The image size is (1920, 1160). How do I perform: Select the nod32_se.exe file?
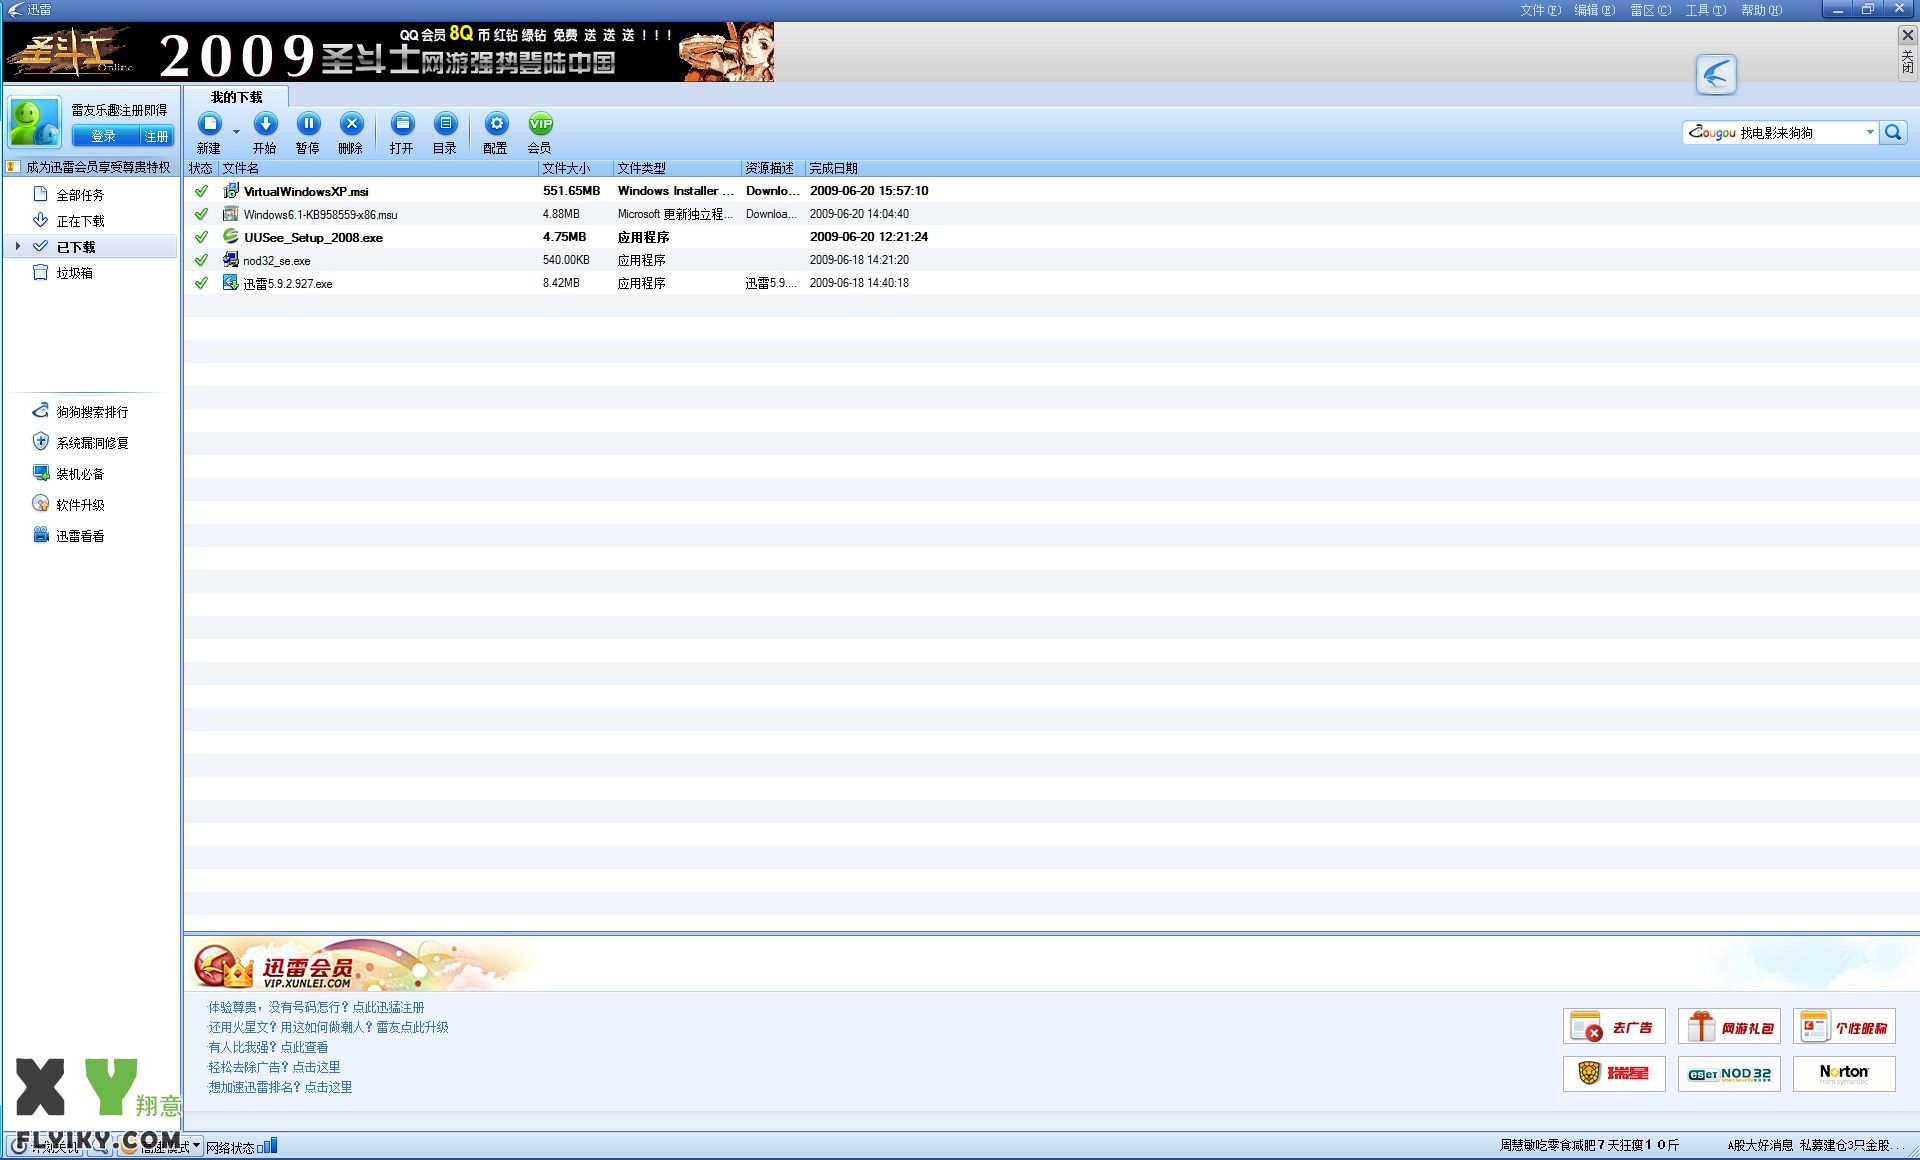pyautogui.click(x=277, y=260)
